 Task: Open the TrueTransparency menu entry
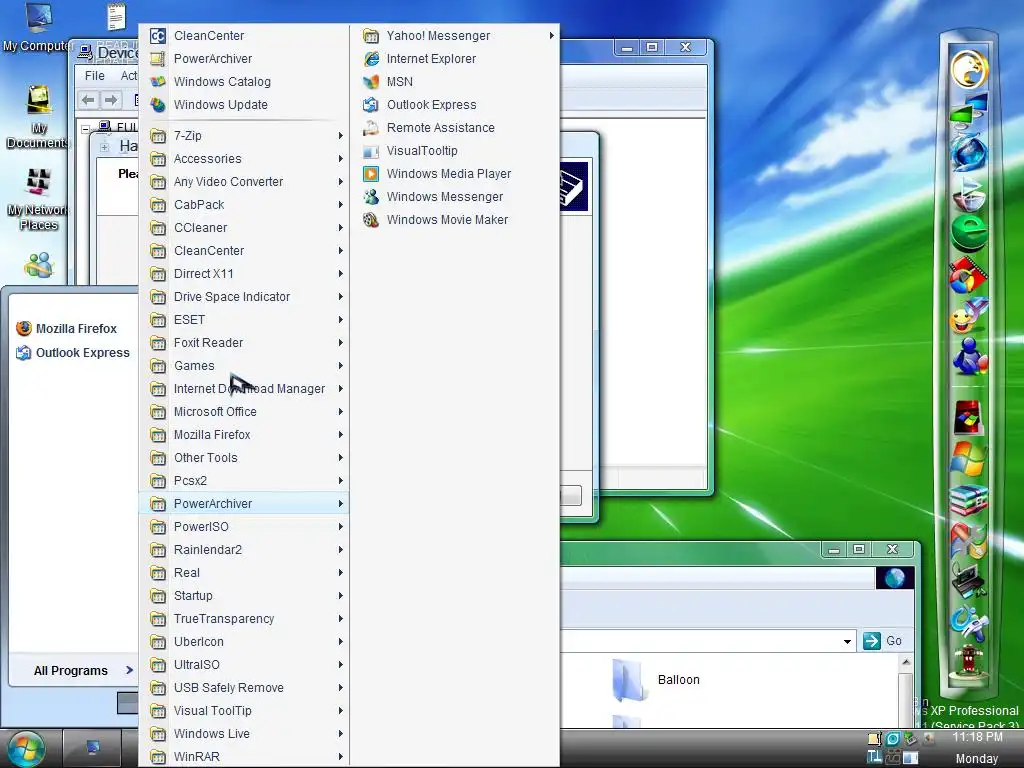(x=244, y=618)
